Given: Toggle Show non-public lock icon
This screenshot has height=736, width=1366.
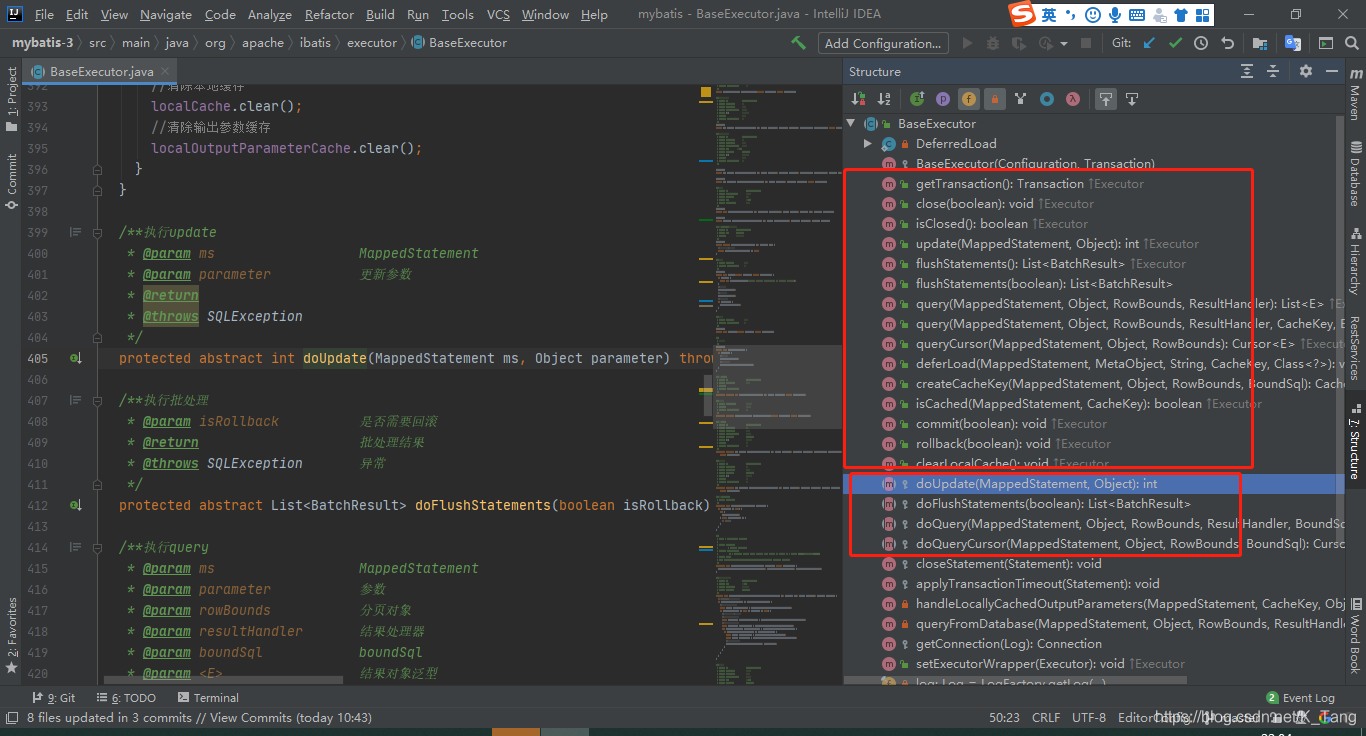Looking at the screenshot, I should pos(994,99).
